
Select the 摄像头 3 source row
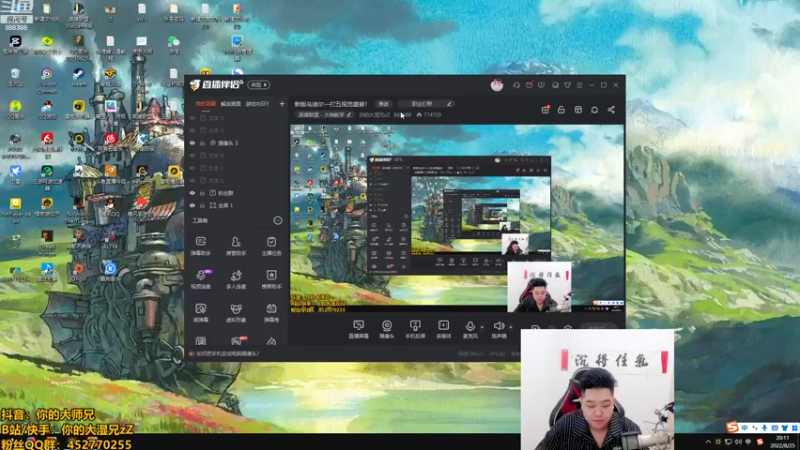235,143
